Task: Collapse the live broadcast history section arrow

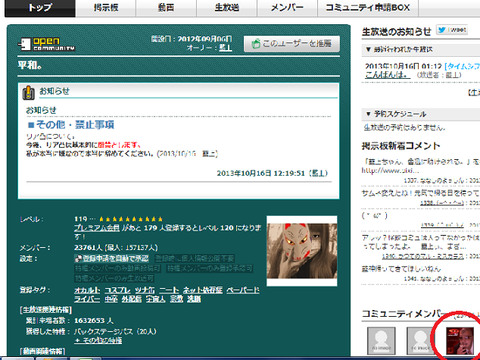Action: (368, 49)
